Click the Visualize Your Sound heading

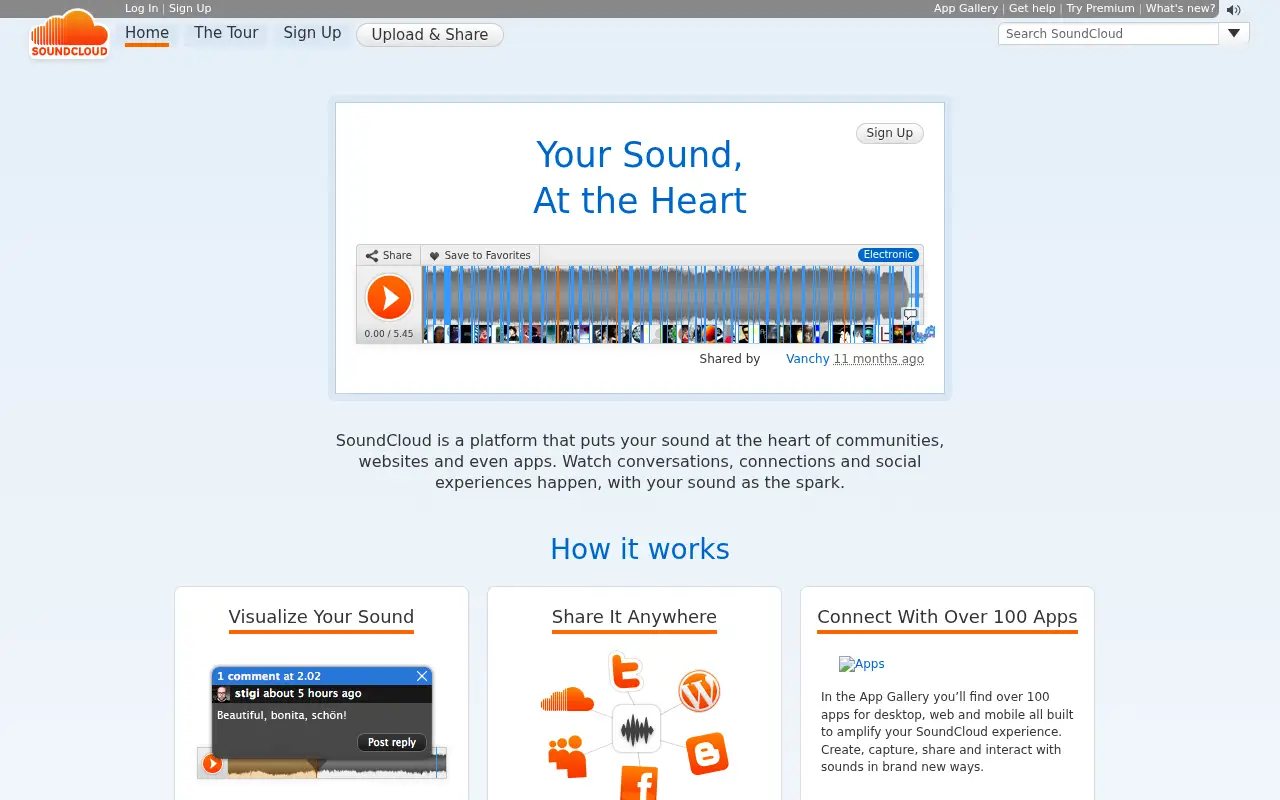pyautogui.click(x=321, y=616)
